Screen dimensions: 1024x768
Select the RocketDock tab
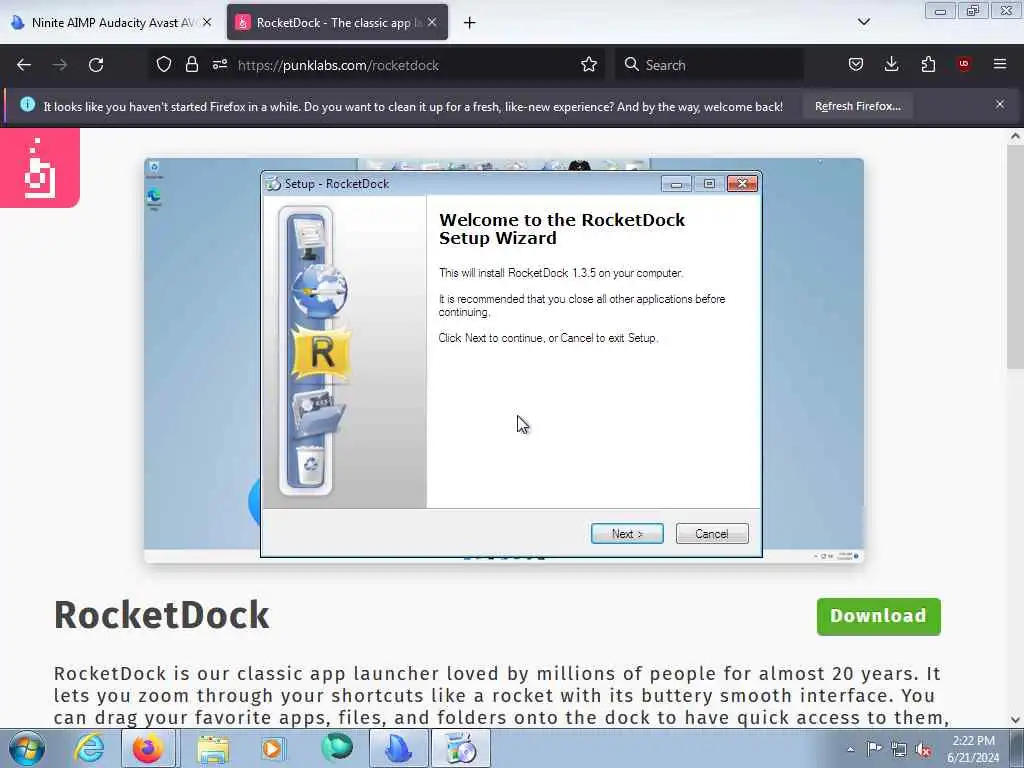pos(337,22)
